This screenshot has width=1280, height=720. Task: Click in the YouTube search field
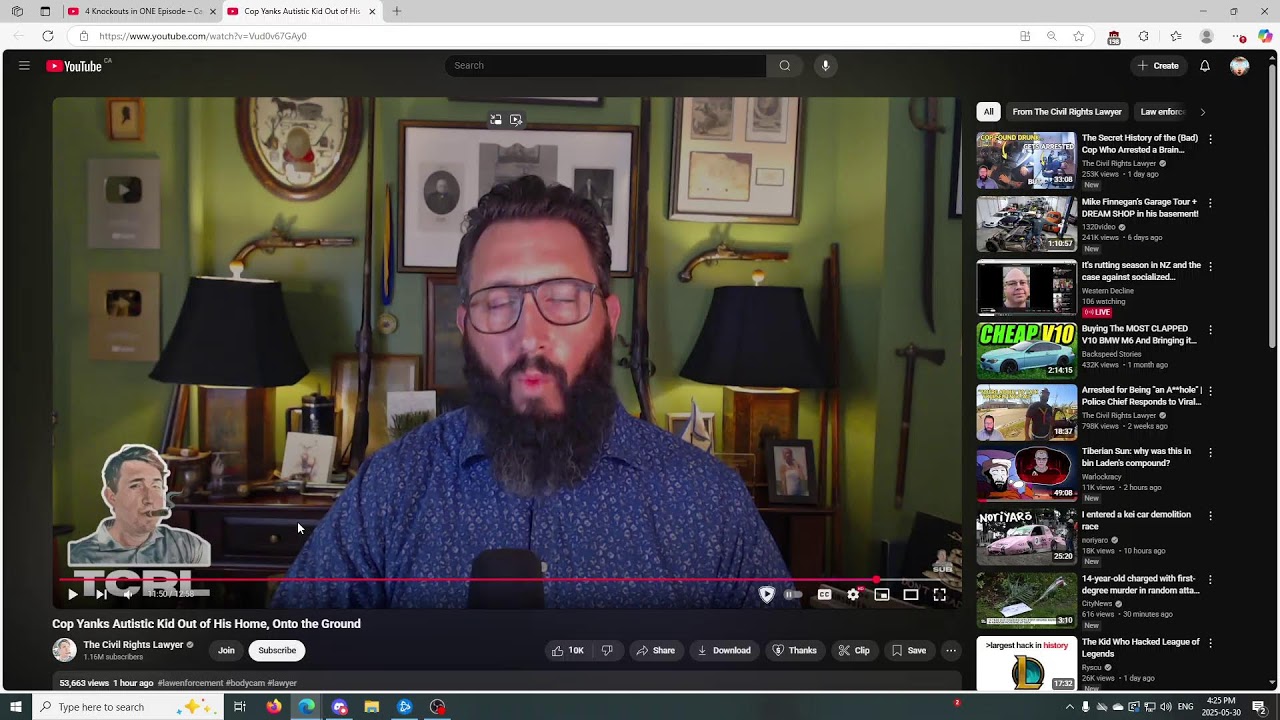605,66
